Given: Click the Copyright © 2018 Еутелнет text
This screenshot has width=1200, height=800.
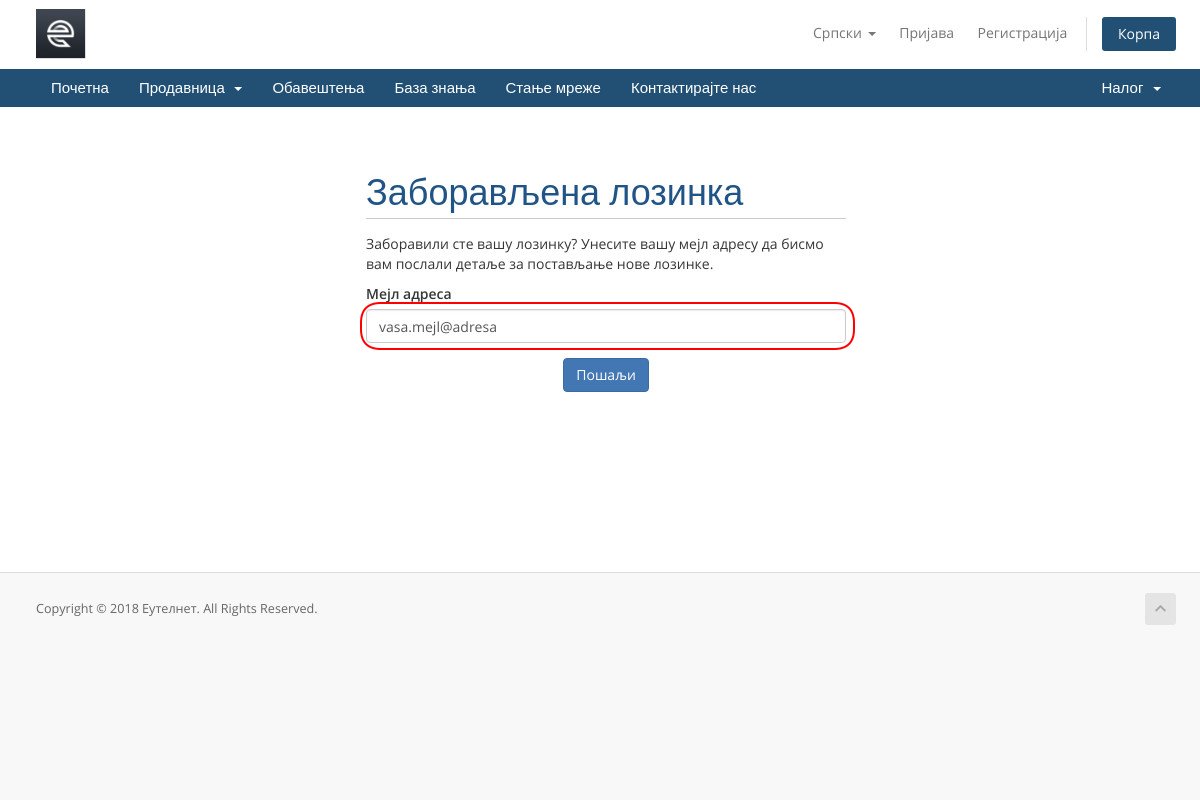Looking at the screenshot, I should pyautogui.click(x=118, y=608).
